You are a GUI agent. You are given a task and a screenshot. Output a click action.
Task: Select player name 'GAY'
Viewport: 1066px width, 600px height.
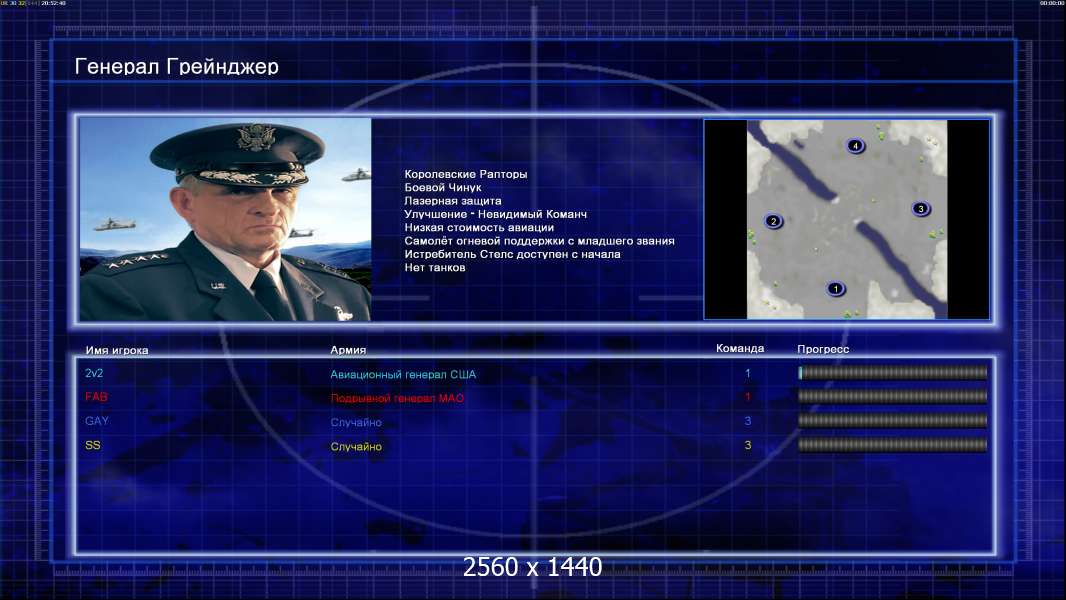(x=97, y=421)
